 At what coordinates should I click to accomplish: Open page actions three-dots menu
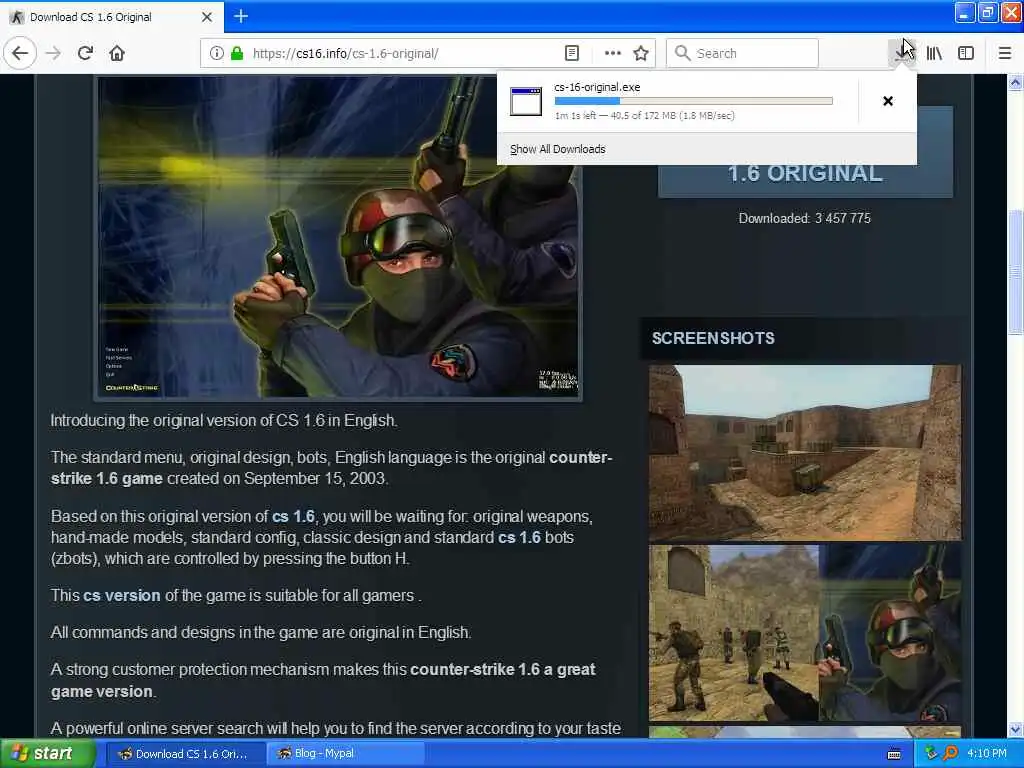[x=613, y=53]
